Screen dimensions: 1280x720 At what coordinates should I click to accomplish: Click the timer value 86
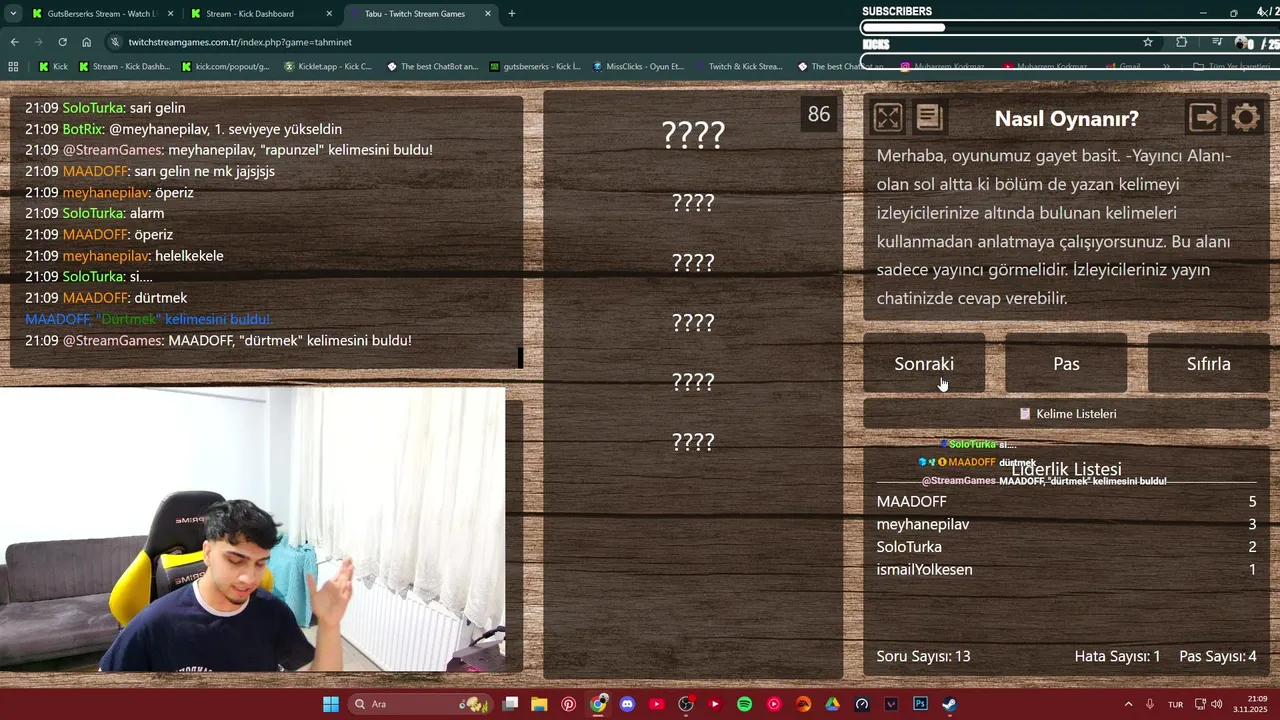pos(819,114)
